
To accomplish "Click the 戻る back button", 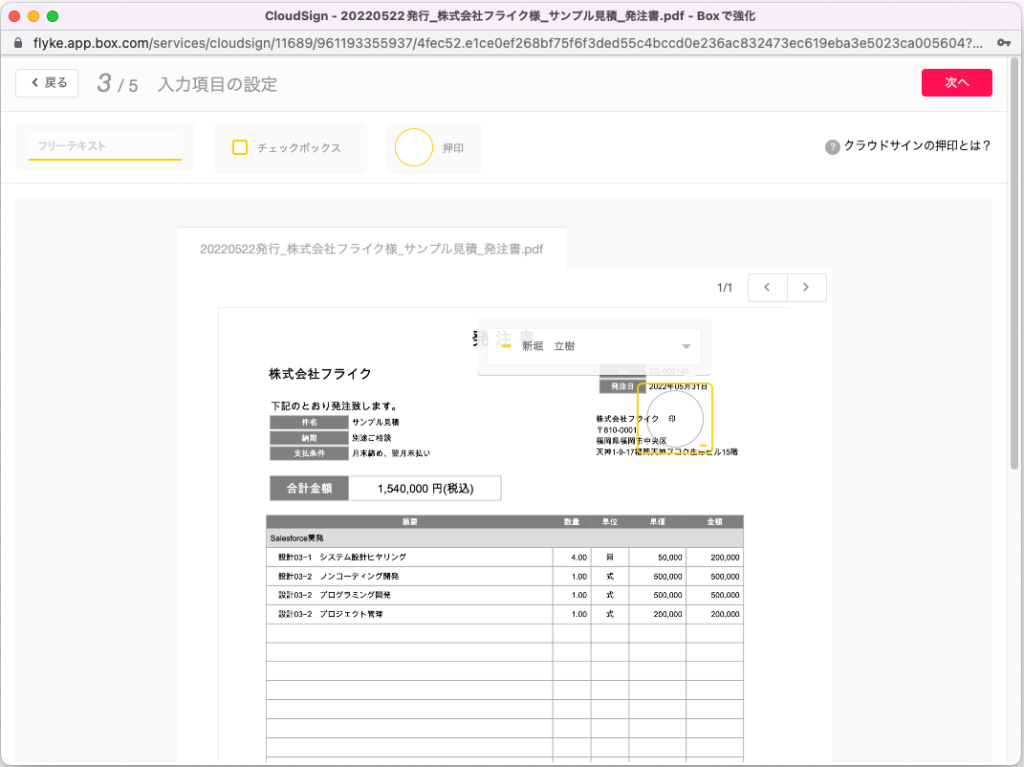I will coord(47,83).
